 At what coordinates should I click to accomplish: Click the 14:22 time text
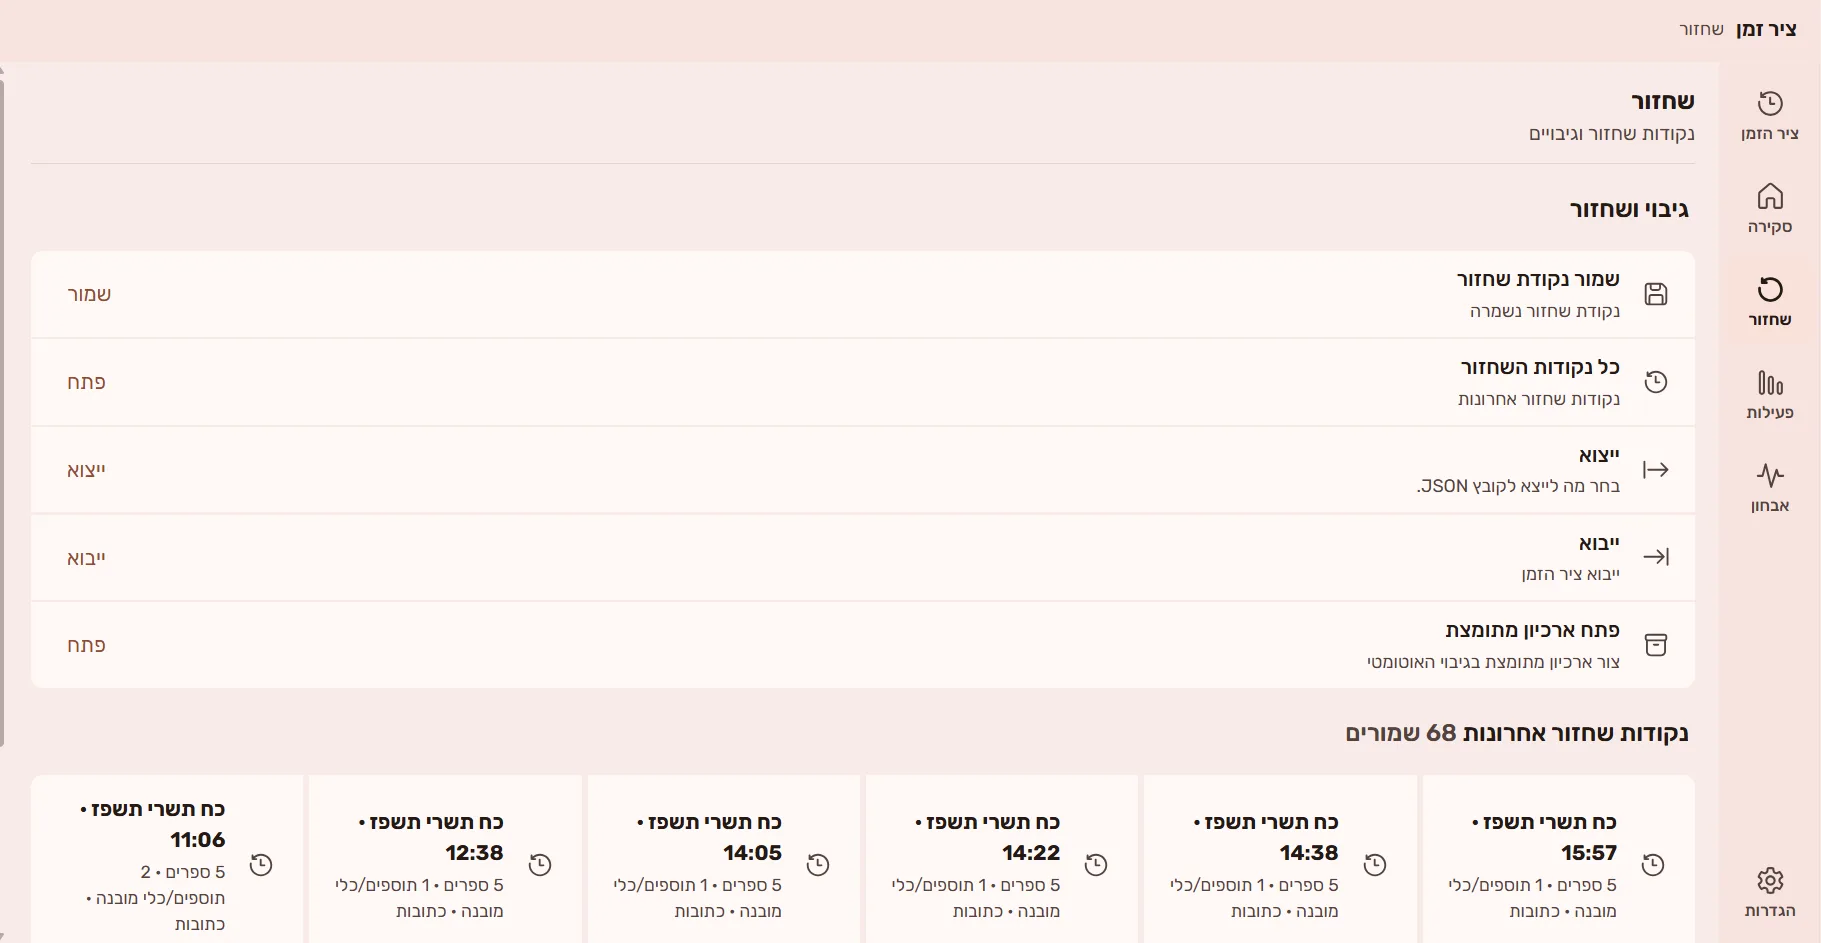[1031, 853]
